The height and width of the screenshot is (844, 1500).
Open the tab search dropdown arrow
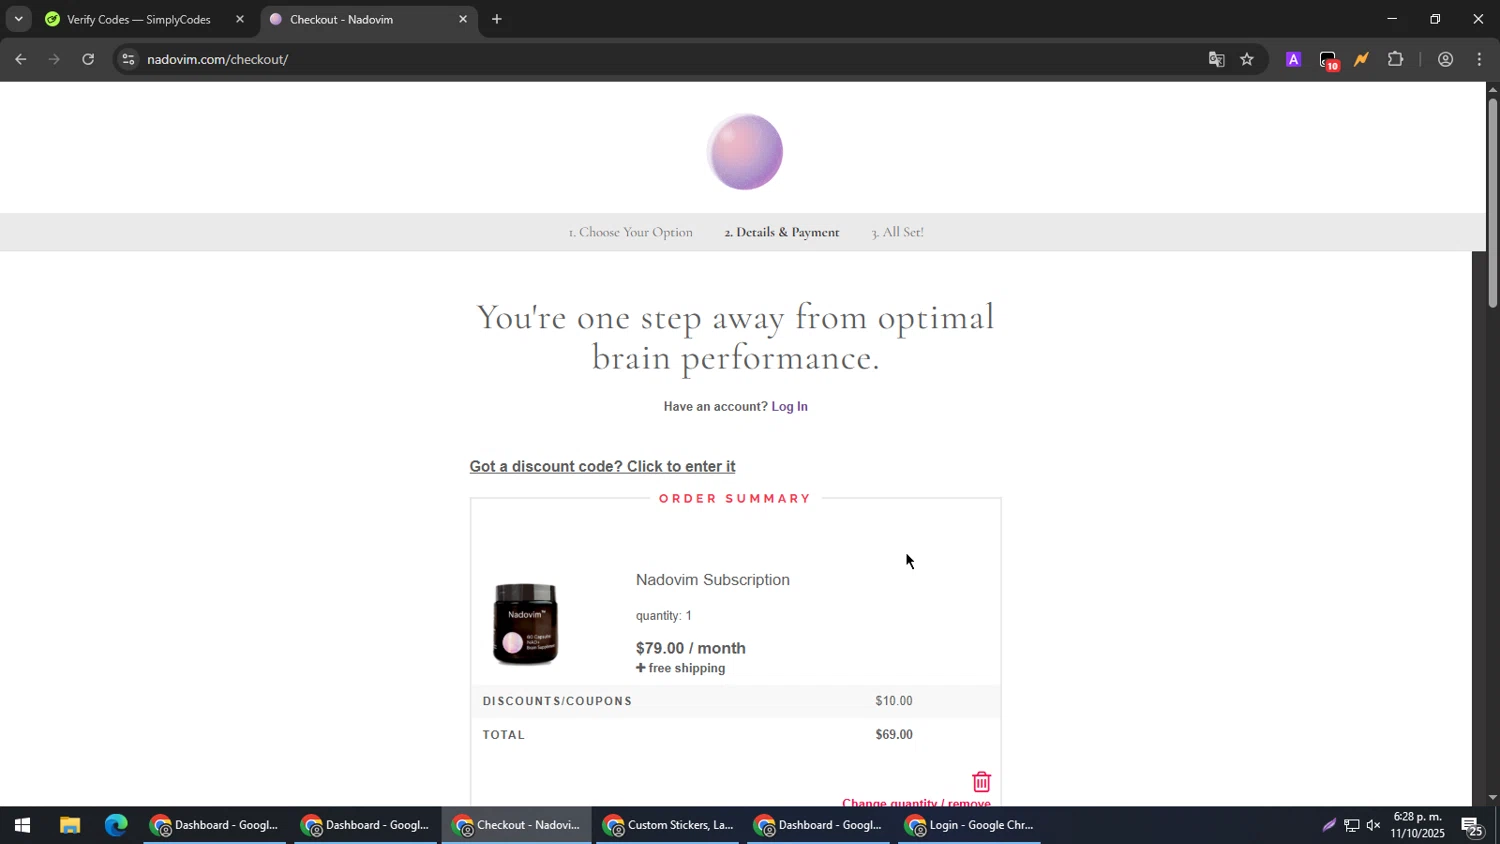[18, 19]
